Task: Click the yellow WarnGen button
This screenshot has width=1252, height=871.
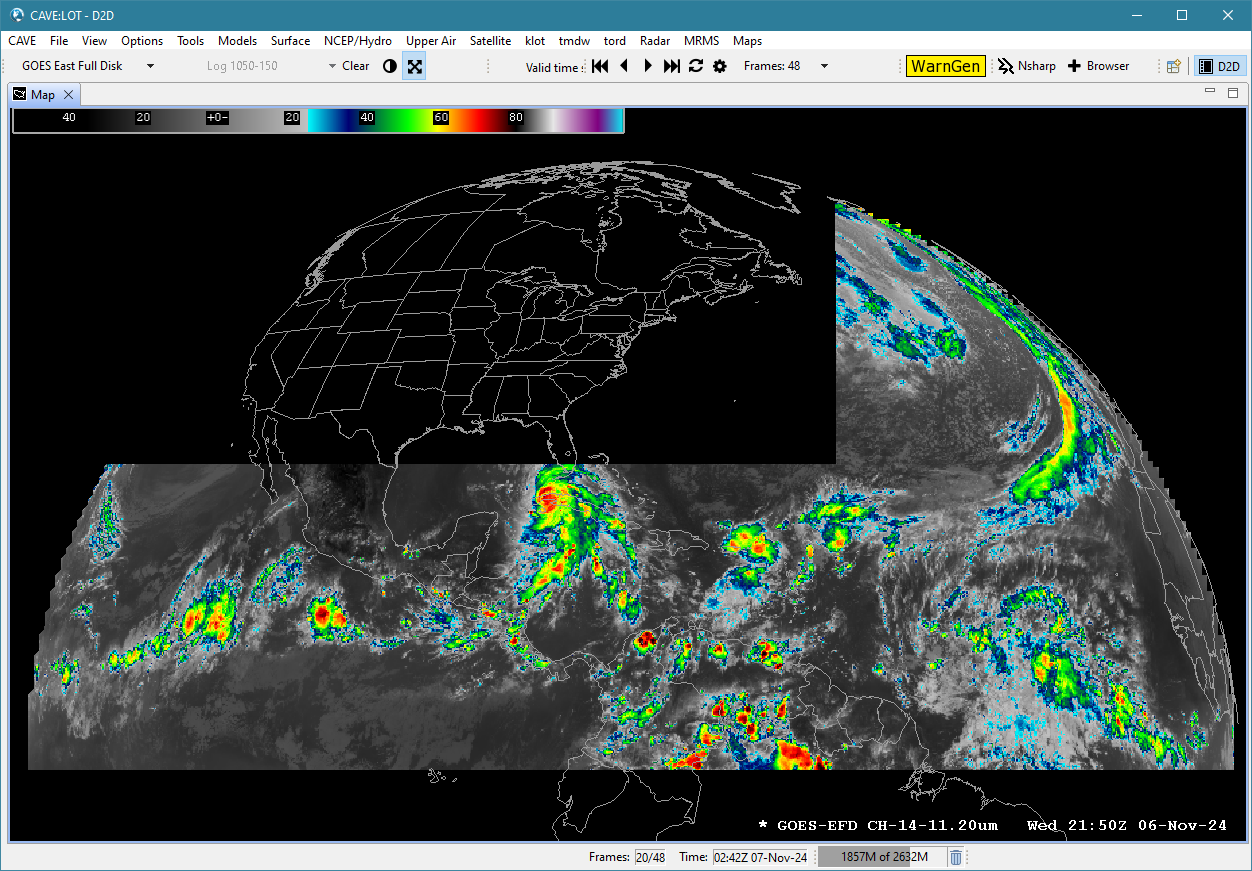Action: [x=945, y=66]
